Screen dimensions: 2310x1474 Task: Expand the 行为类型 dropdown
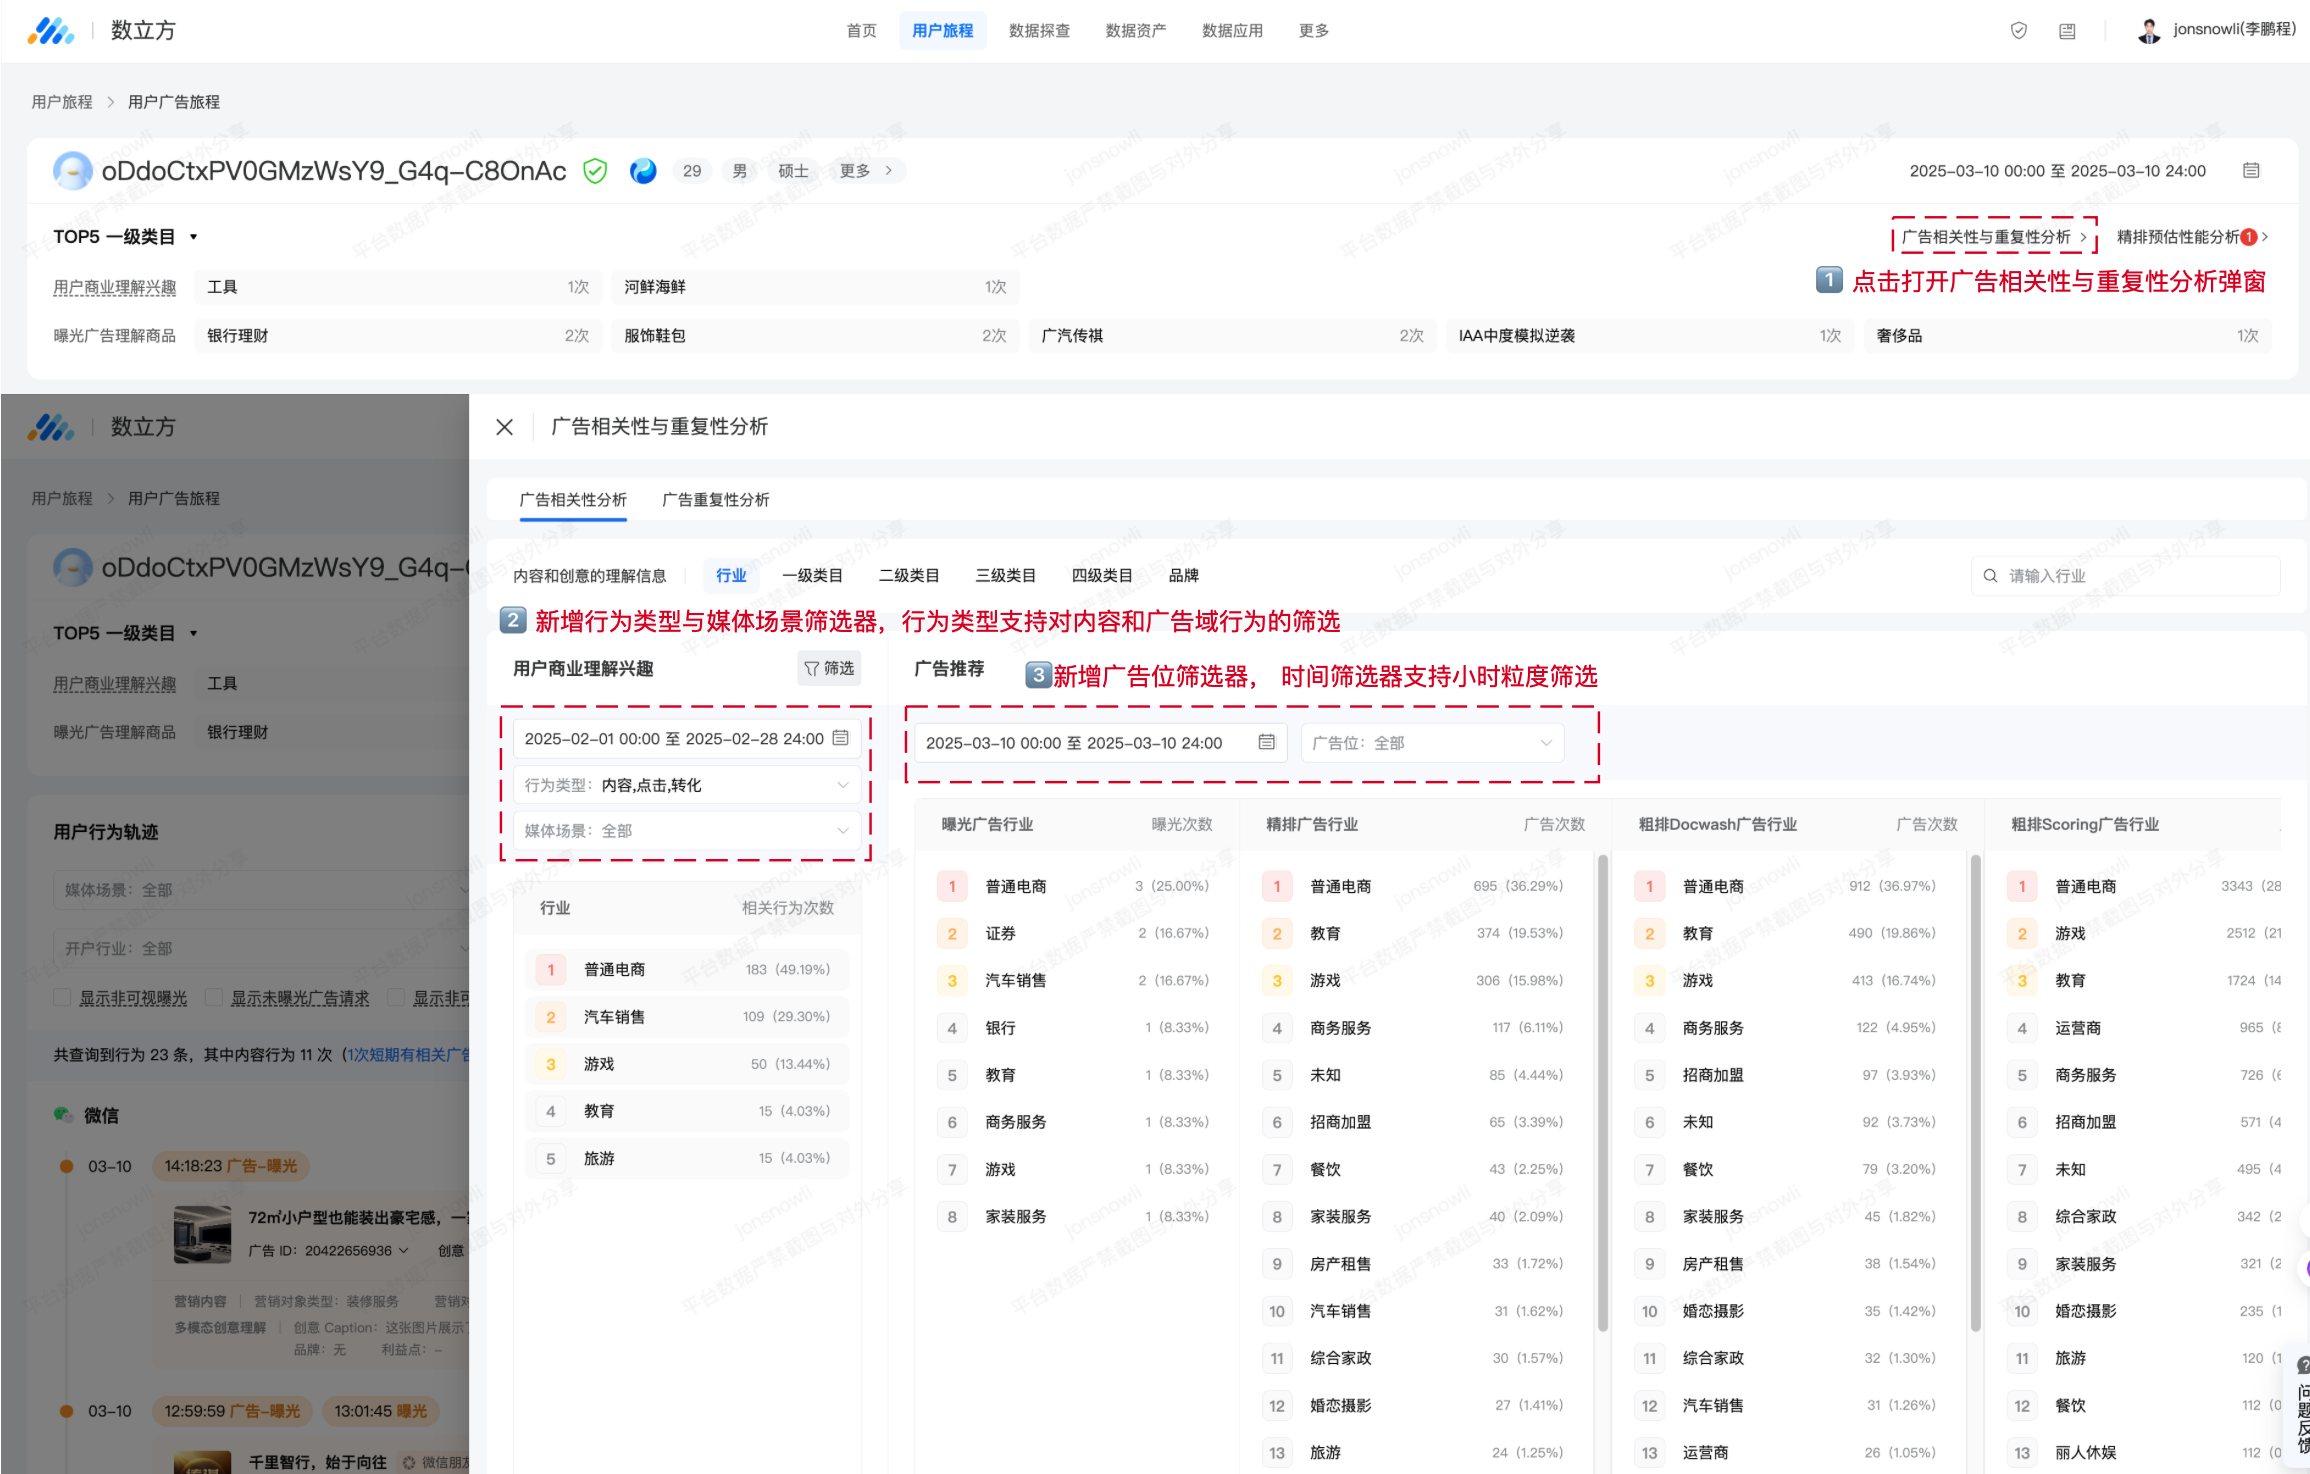click(686, 785)
